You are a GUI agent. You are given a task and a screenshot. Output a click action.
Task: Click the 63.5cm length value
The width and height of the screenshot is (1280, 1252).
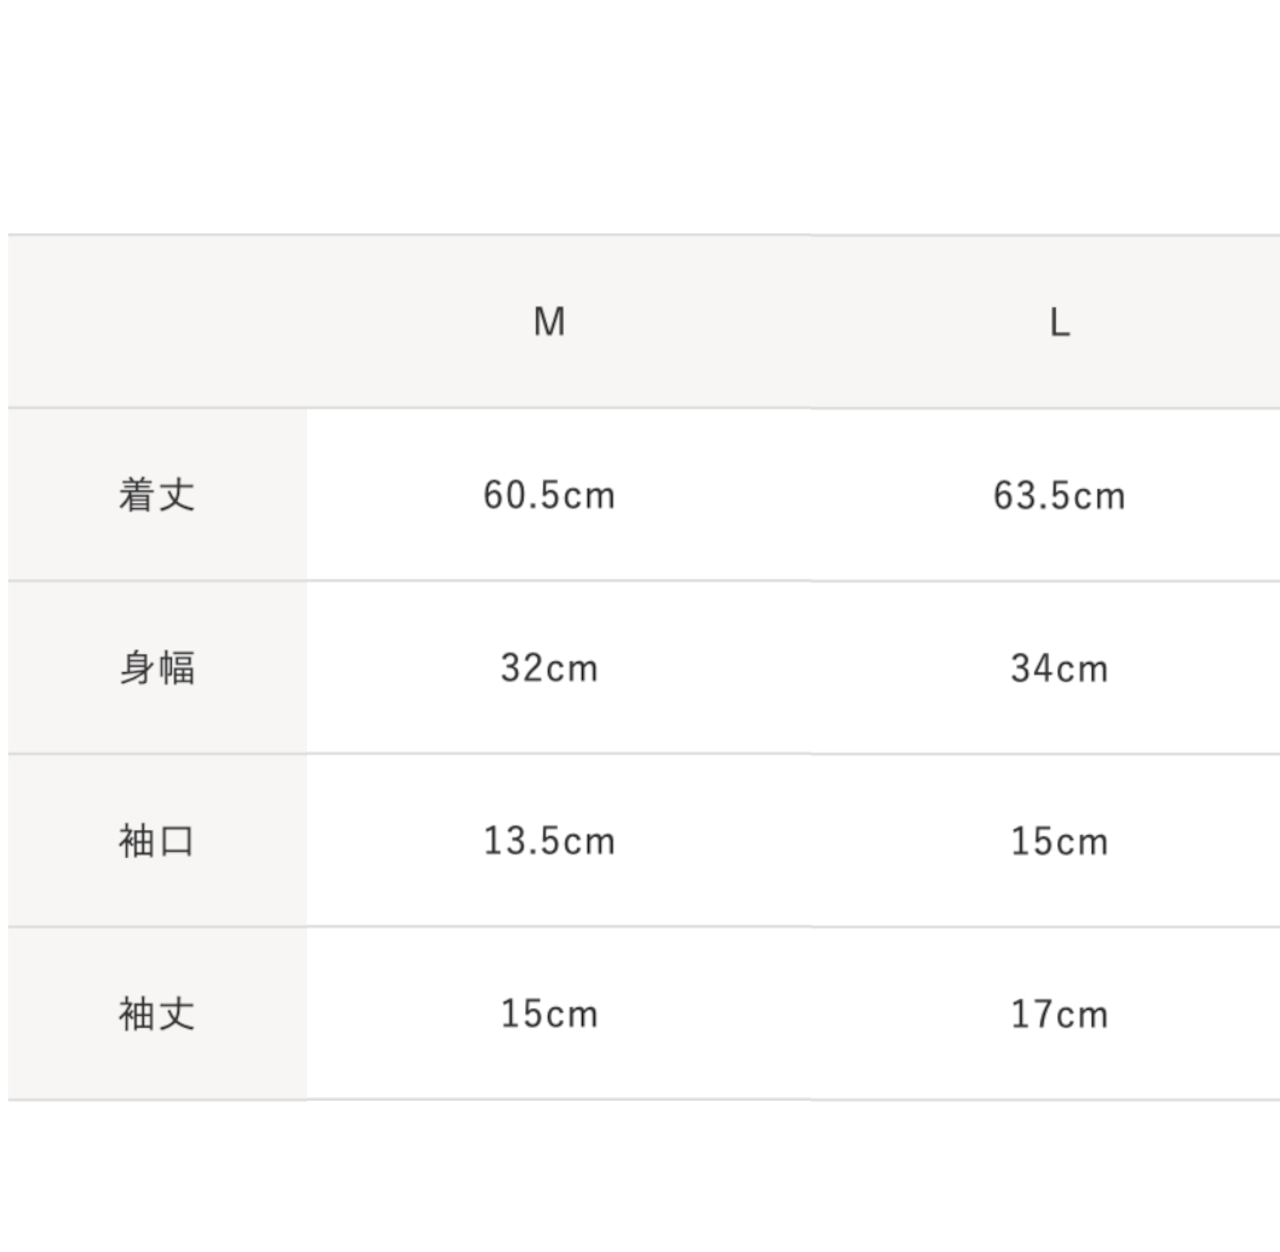point(1059,495)
